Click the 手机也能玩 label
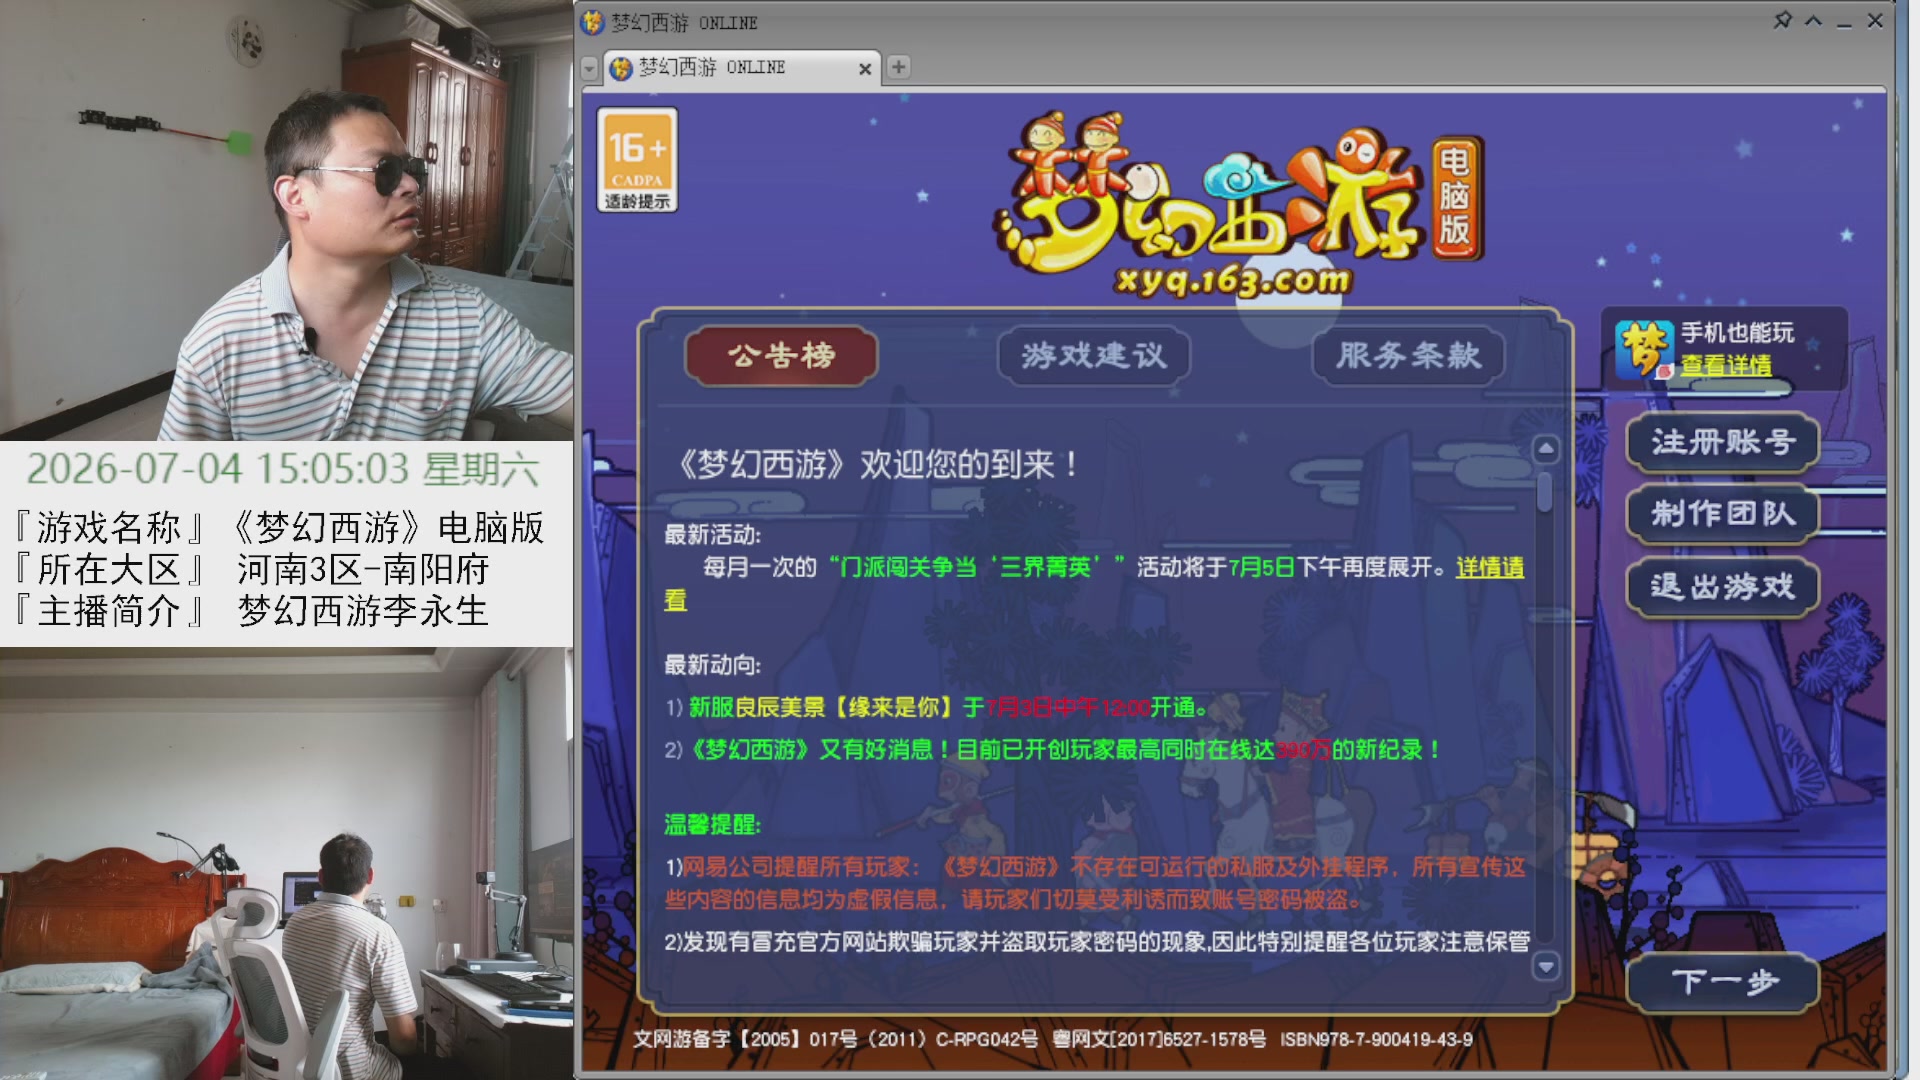The image size is (1920, 1080). 1737,333
